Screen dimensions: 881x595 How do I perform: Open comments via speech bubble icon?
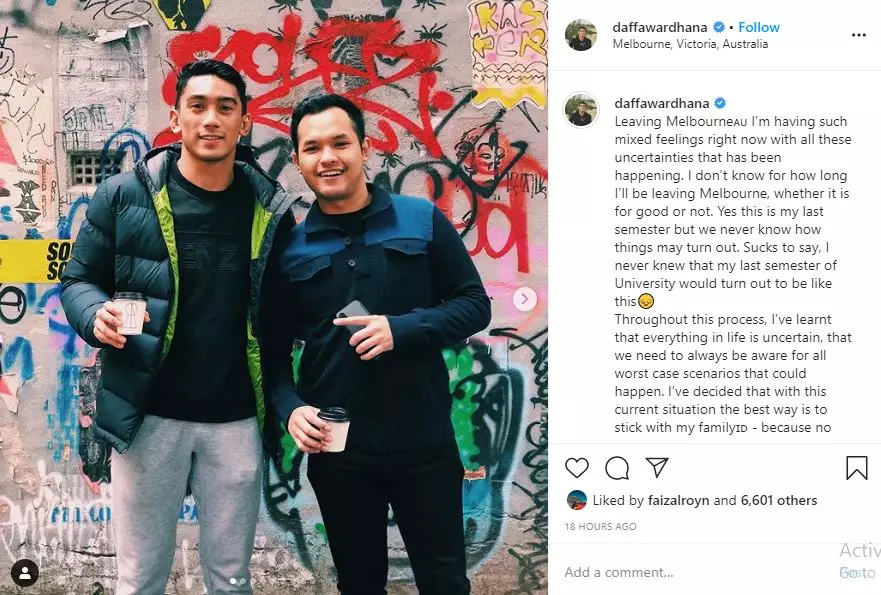click(x=617, y=467)
